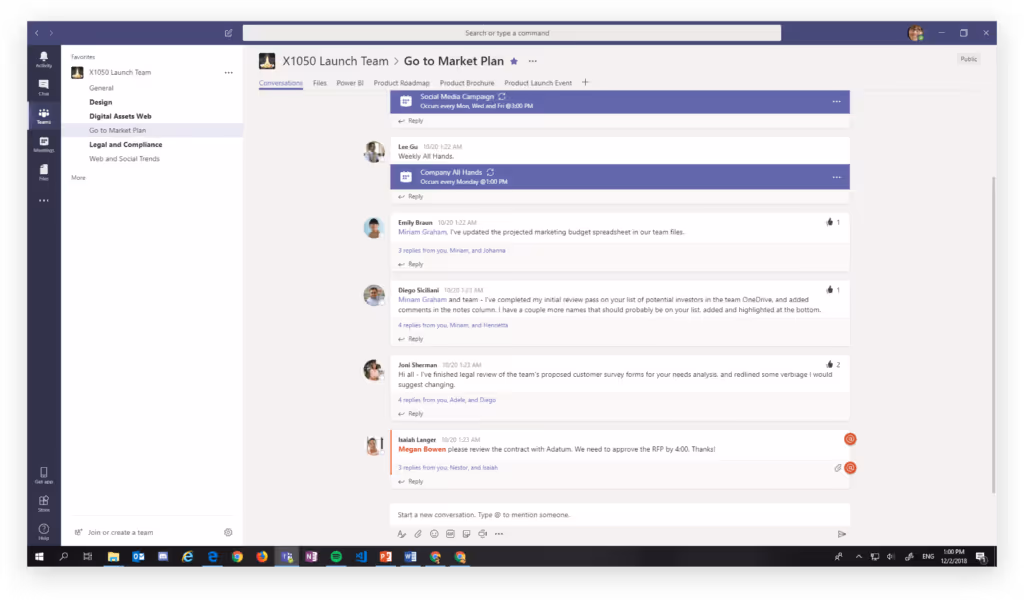1024x600 pixels.
Task: Expand 4 replies from you, Miriam, and Henrietta
Action: [x=453, y=325]
